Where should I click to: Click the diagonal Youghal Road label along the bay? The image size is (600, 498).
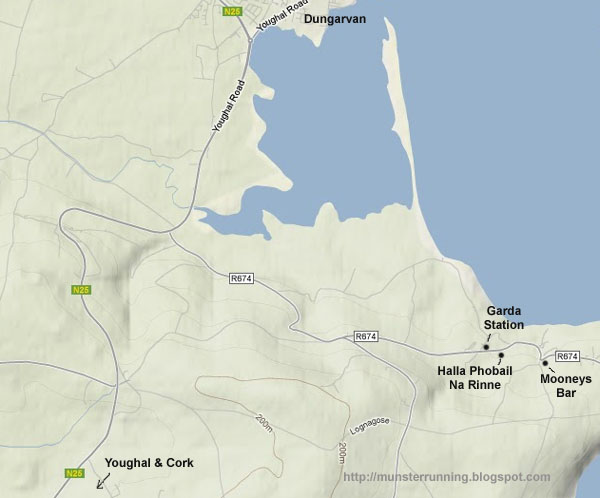(229, 106)
